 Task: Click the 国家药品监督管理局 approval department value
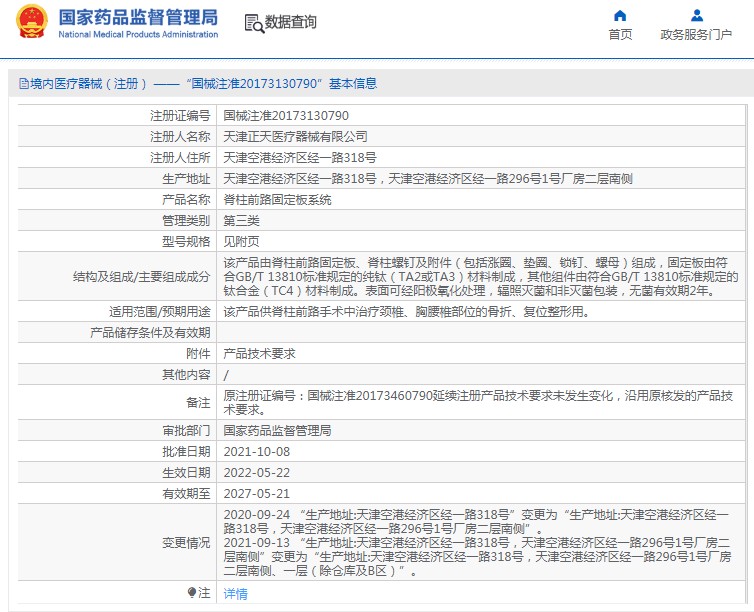tap(277, 431)
